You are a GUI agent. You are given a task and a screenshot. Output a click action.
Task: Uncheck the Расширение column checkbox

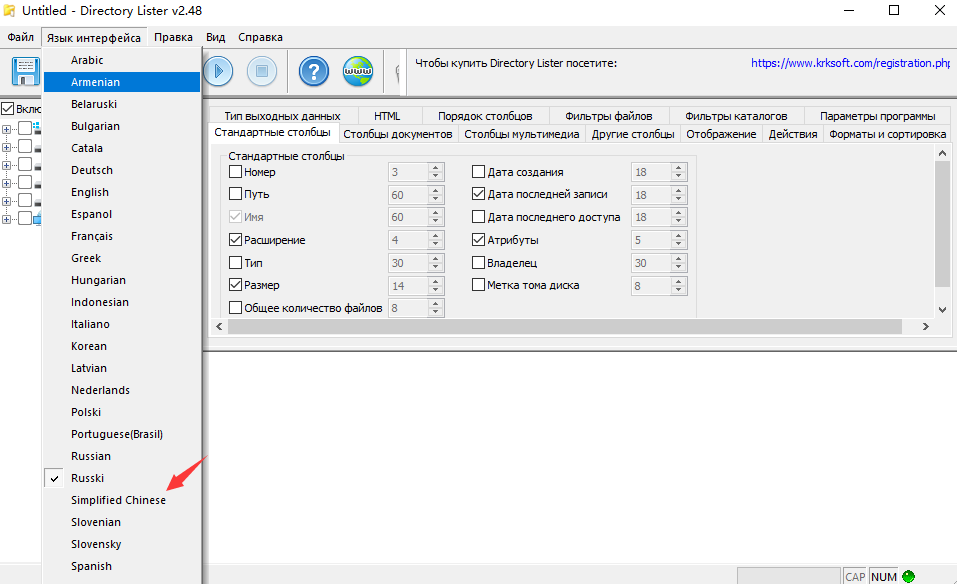point(236,240)
